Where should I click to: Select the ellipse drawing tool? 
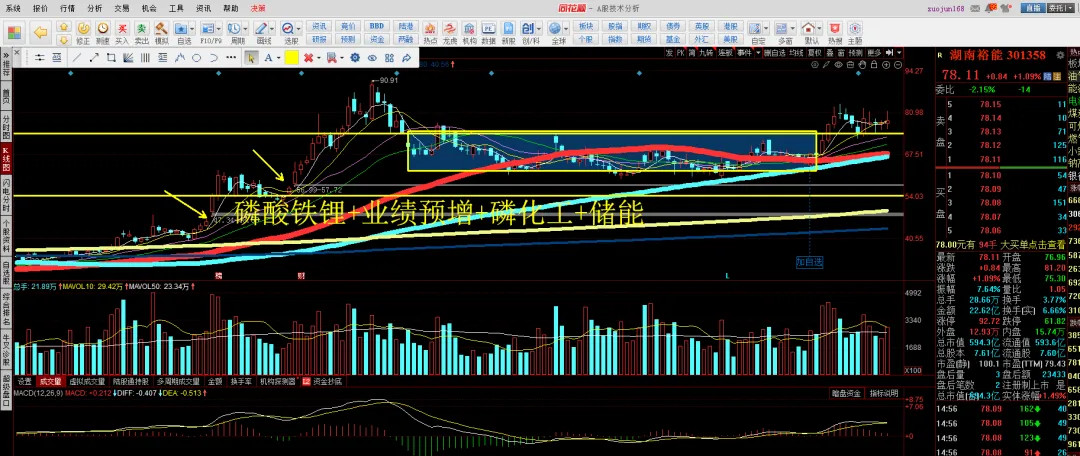[196, 58]
